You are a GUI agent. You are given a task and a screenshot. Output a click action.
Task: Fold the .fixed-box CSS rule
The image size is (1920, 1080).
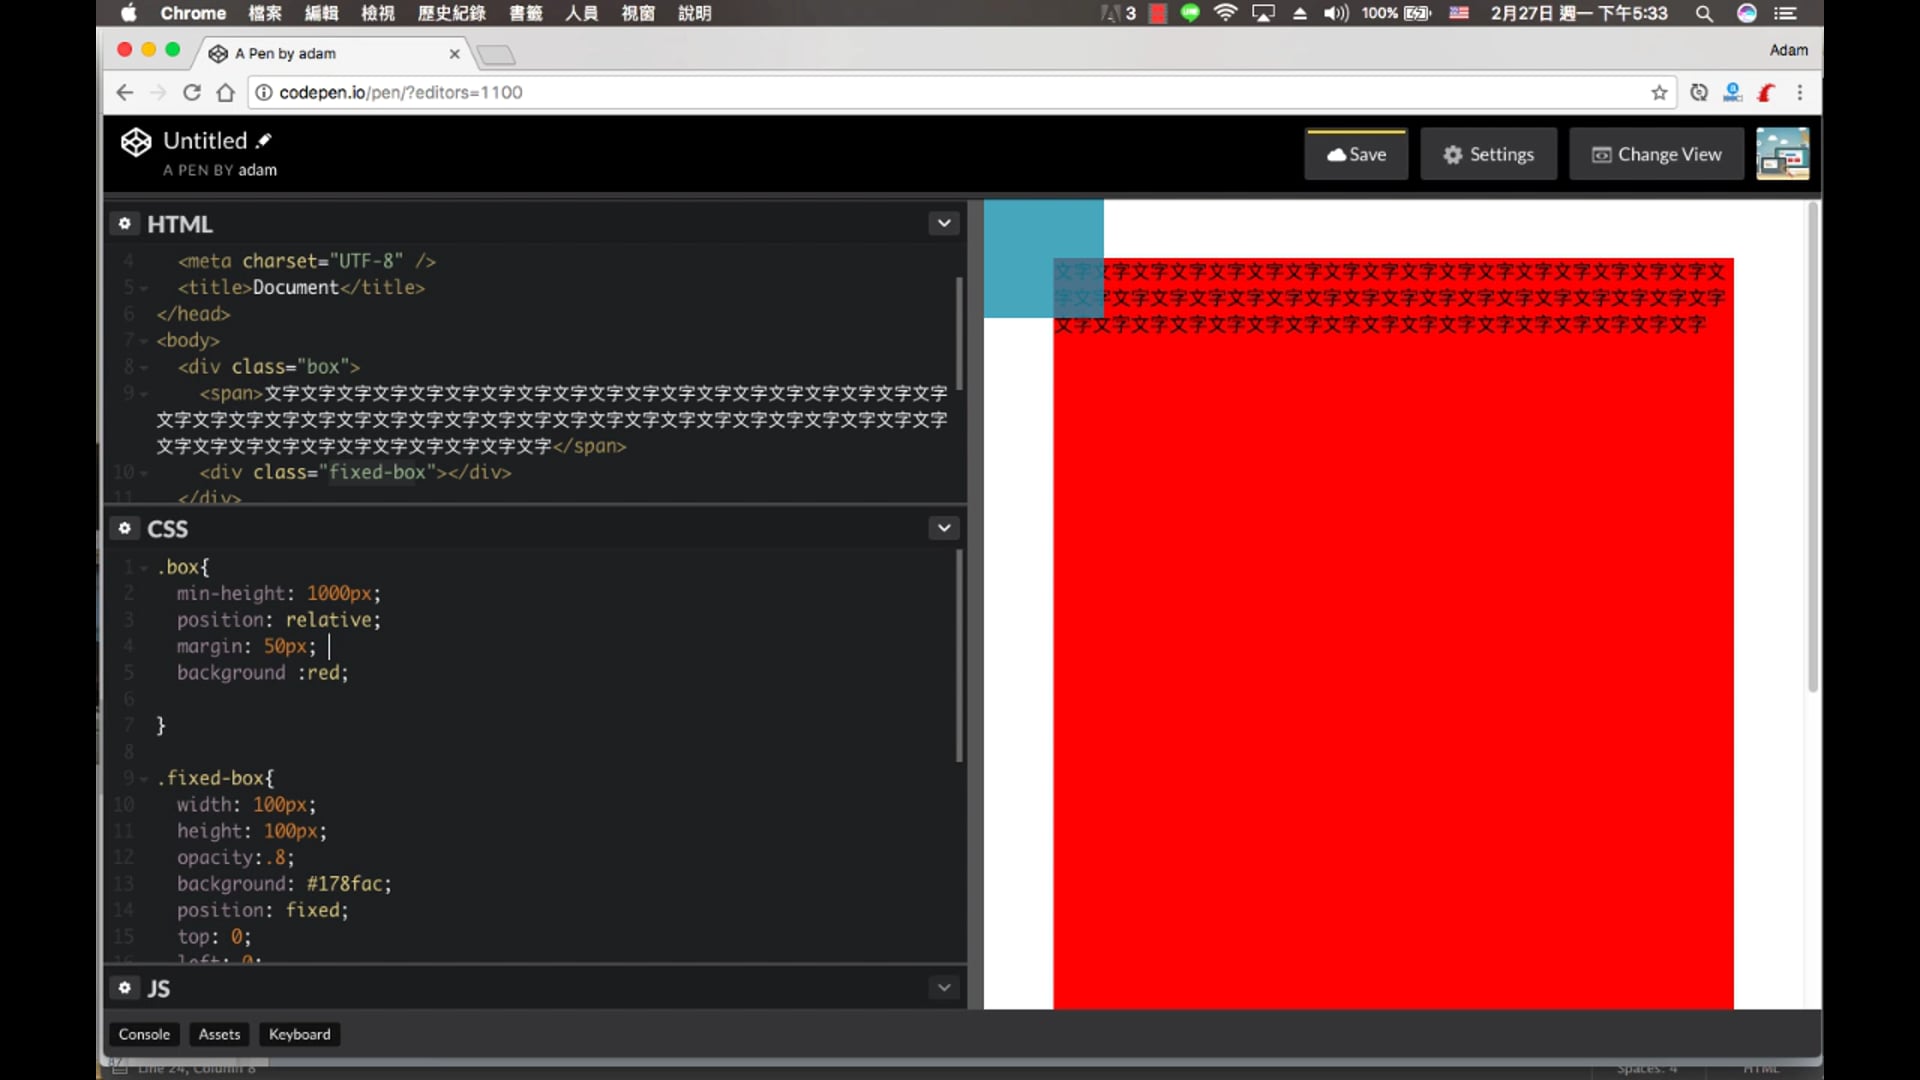point(144,779)
